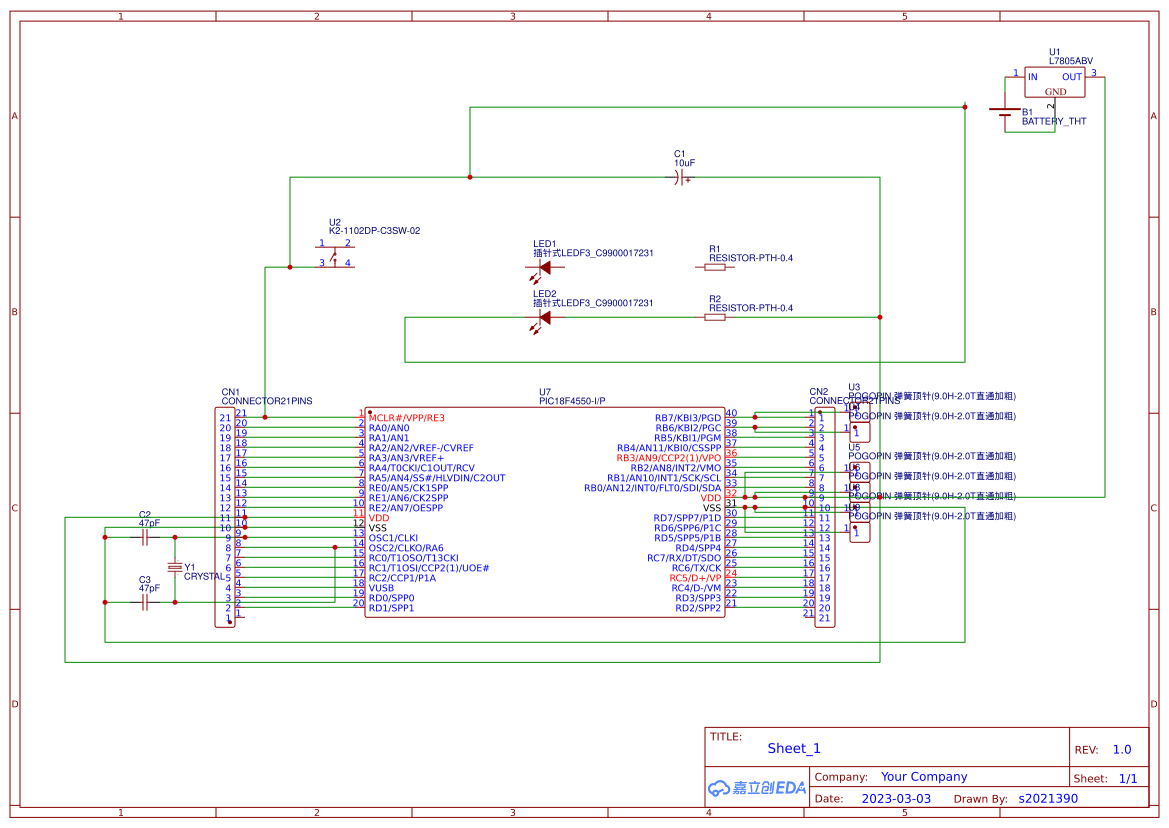
Task: Click the R1 resistor symbol
Action: tap(715, 268)
